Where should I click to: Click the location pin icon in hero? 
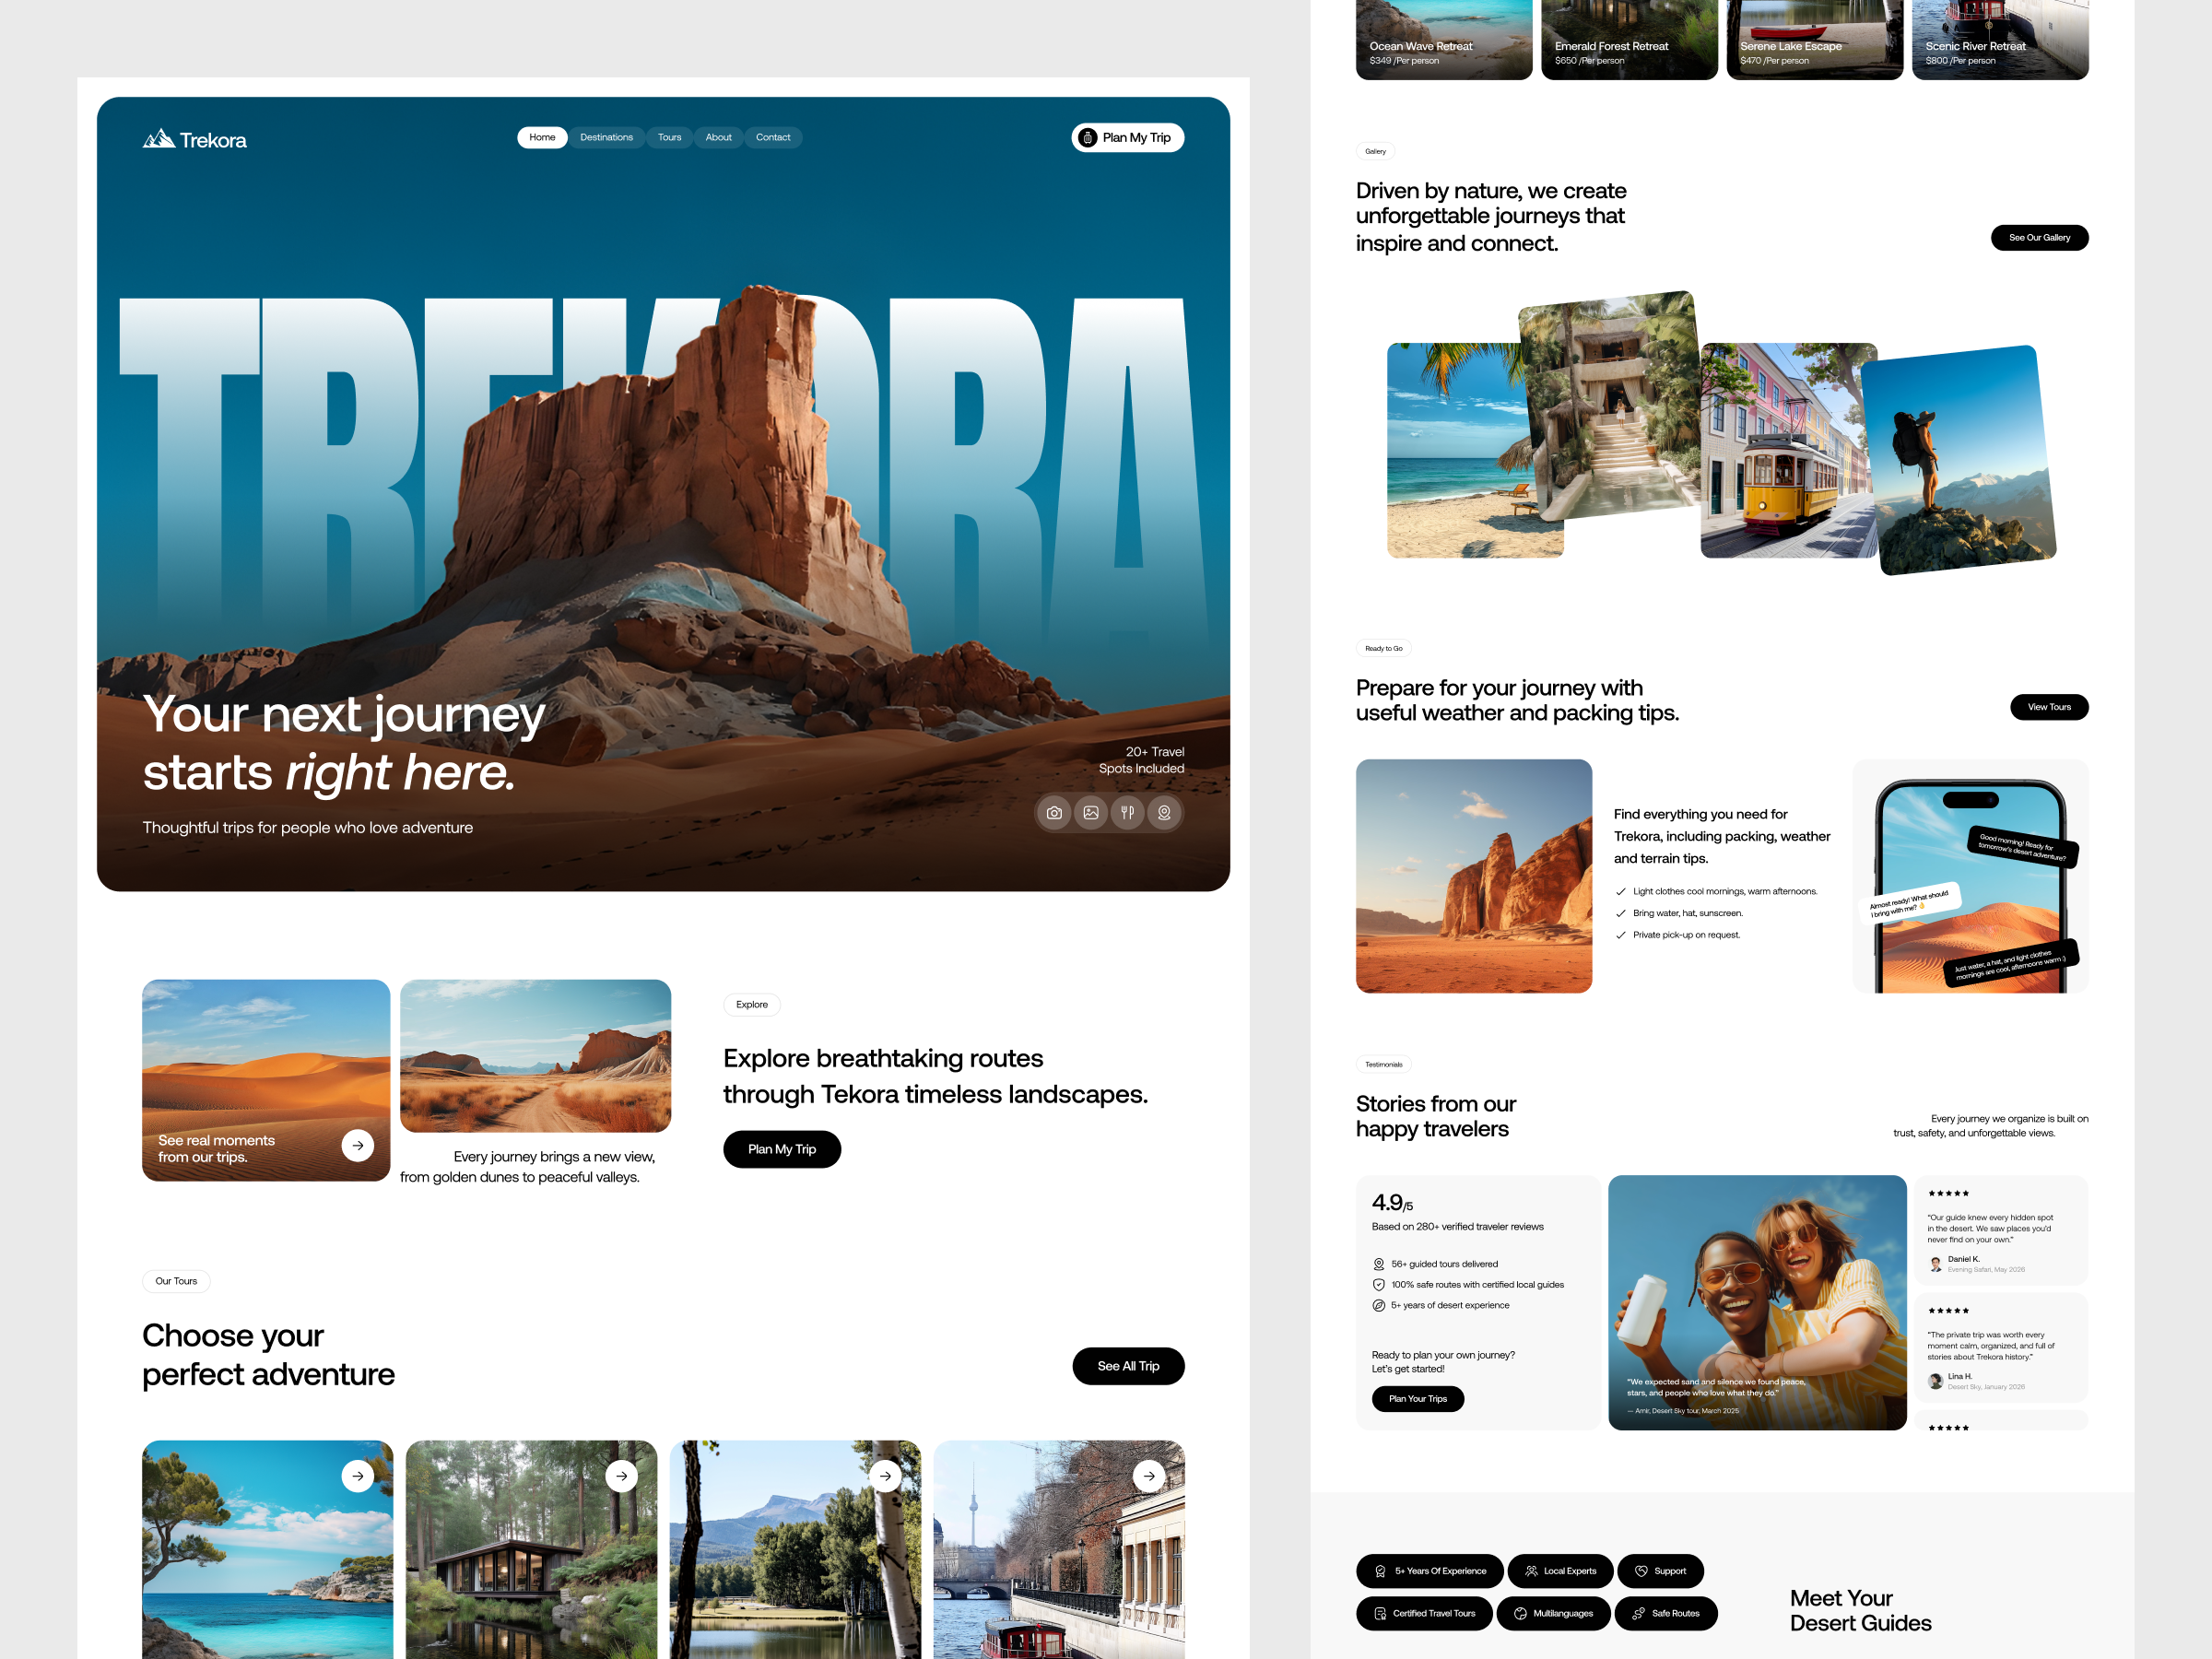1164,813
